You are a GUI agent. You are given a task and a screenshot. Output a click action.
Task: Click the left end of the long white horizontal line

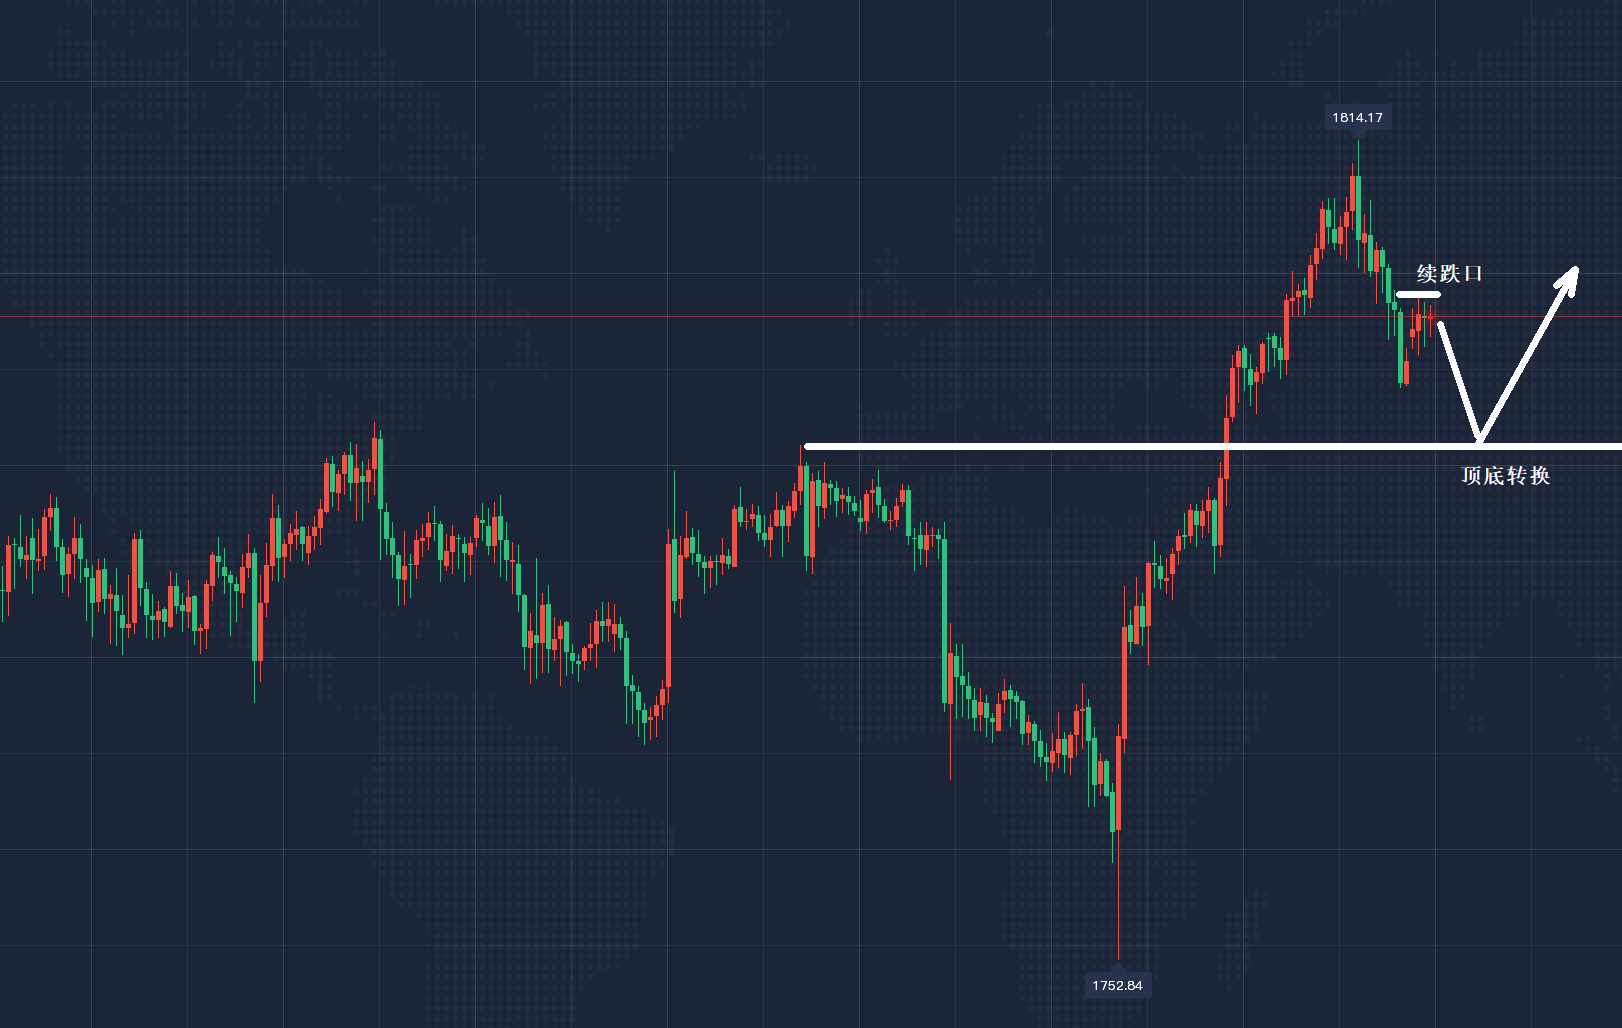pyautogui.click(x=807, y=446)
